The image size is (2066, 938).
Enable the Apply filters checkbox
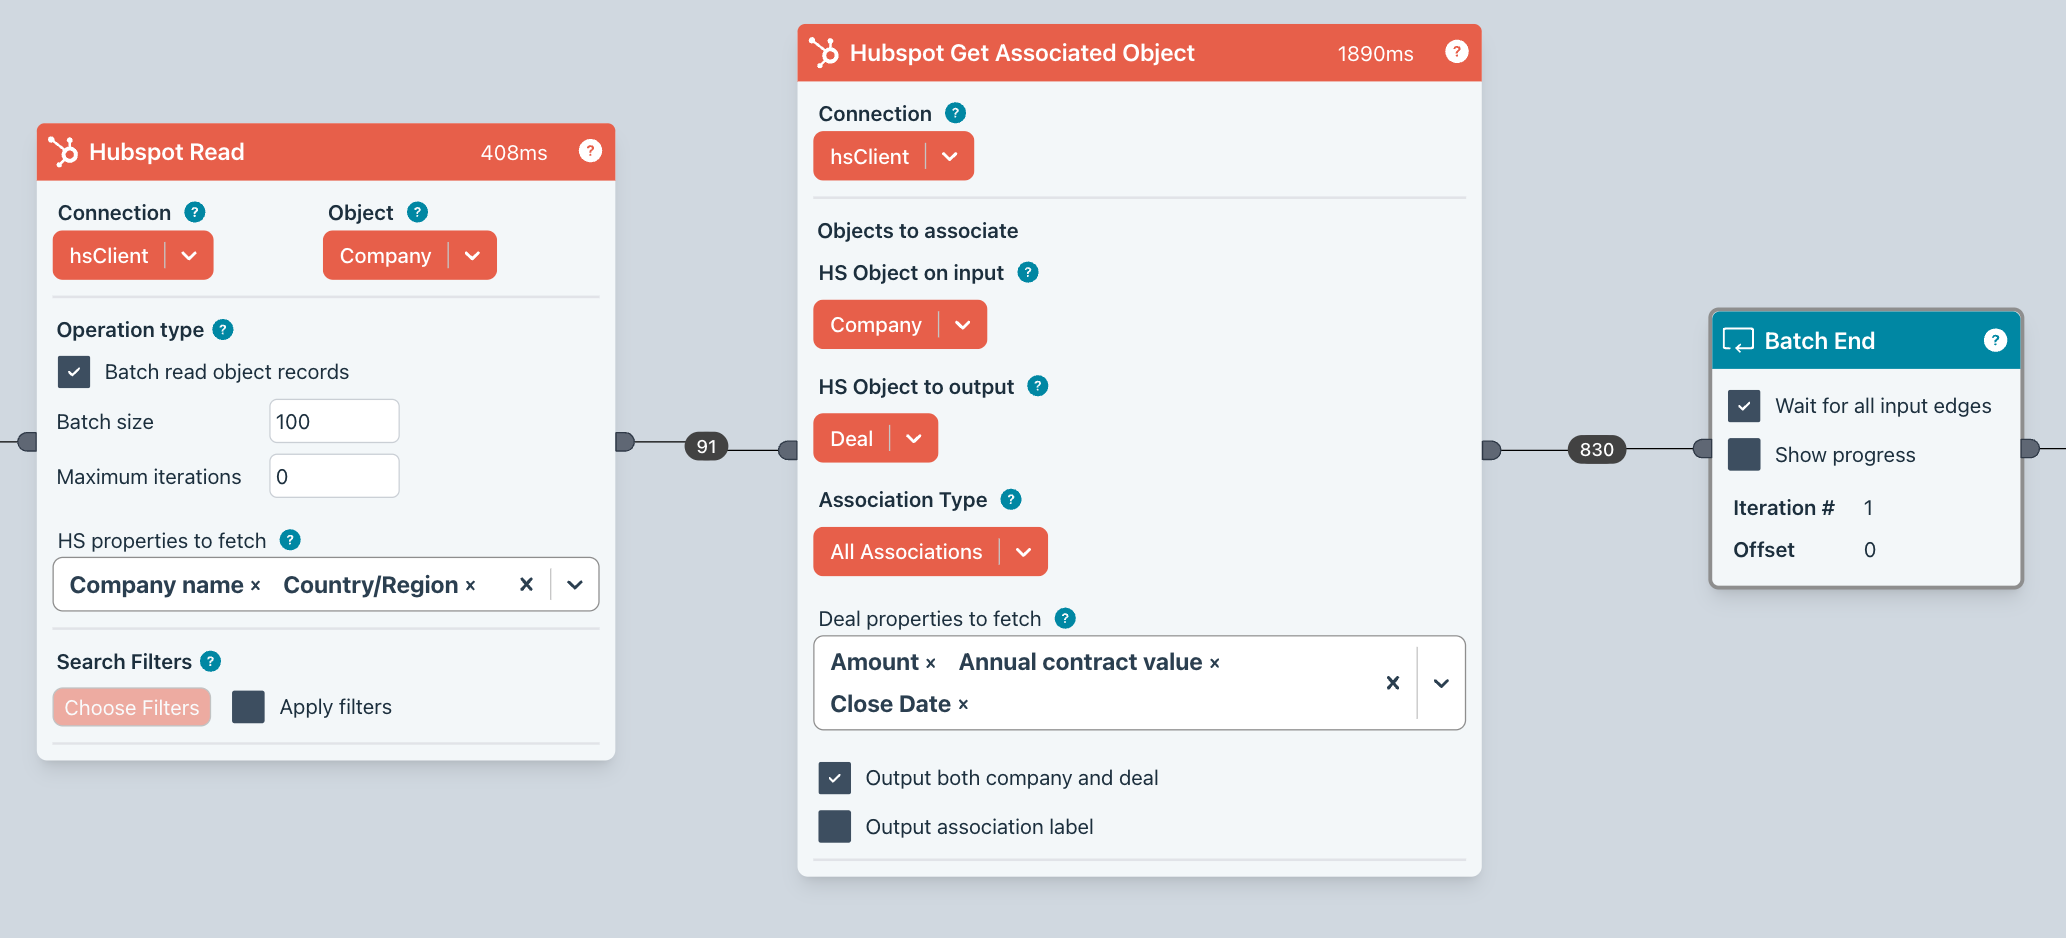(x=248, y=707)
